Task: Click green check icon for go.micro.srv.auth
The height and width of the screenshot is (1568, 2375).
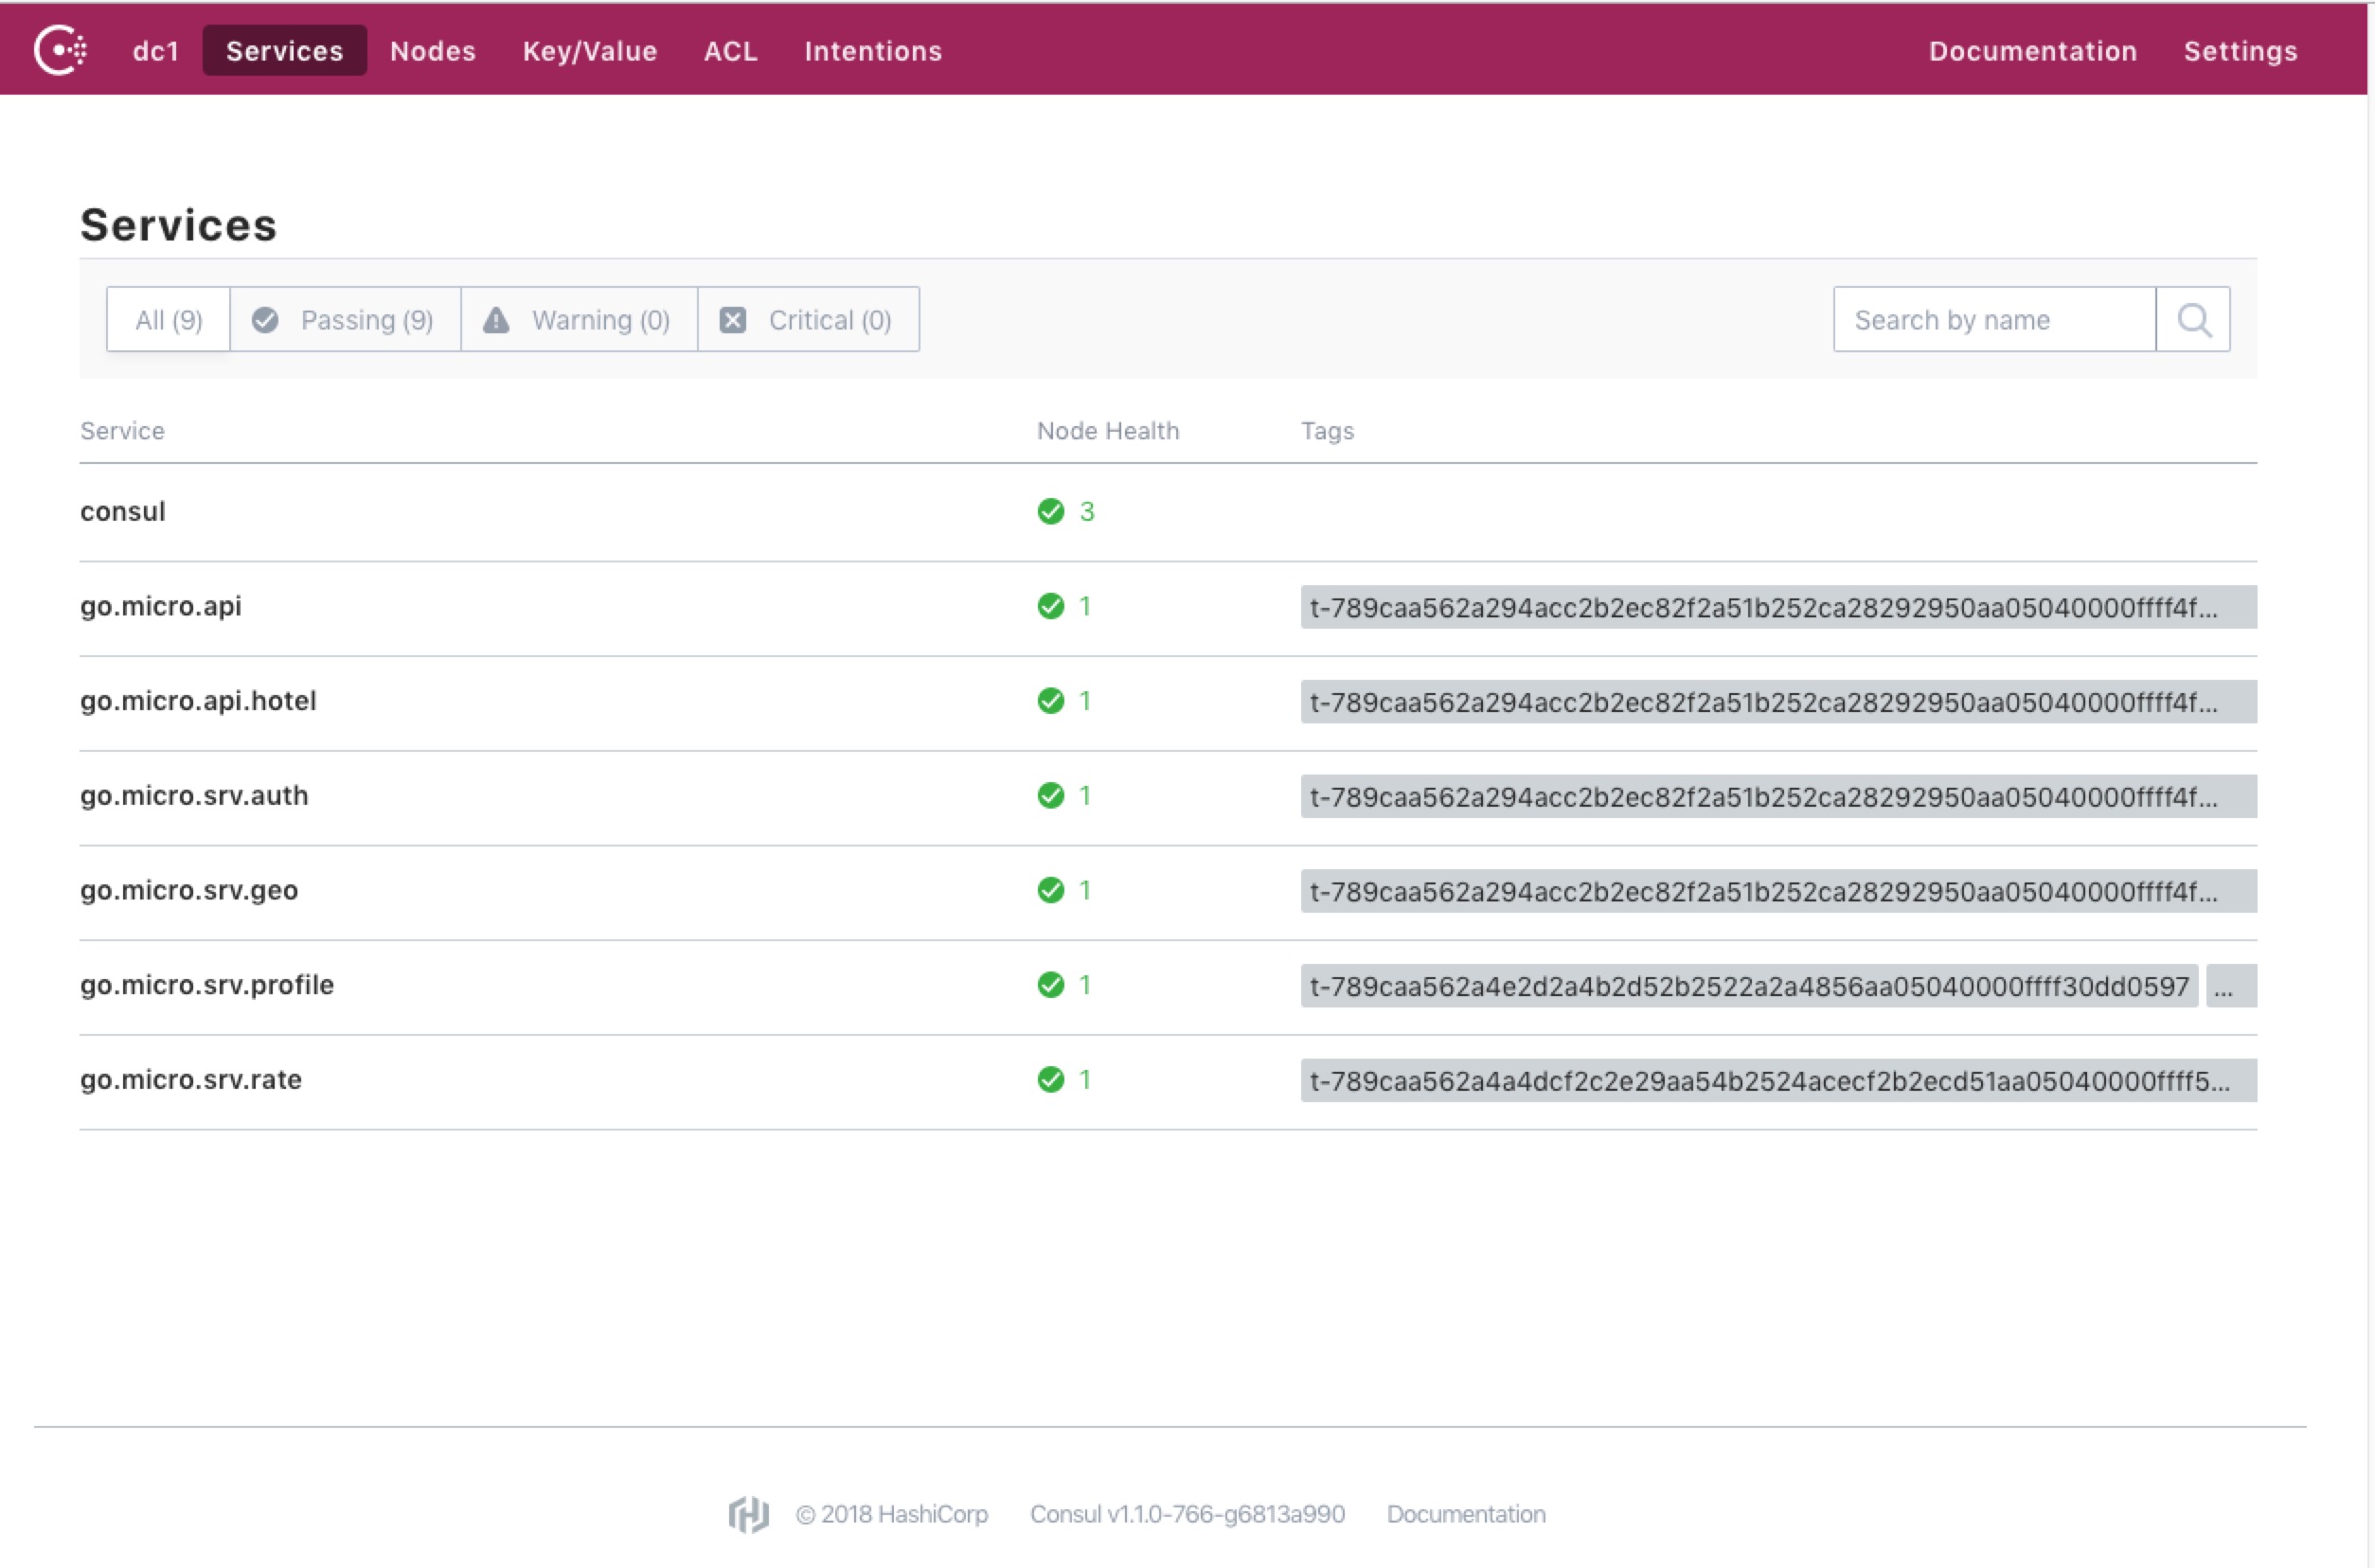Action: click(1051, 795)
